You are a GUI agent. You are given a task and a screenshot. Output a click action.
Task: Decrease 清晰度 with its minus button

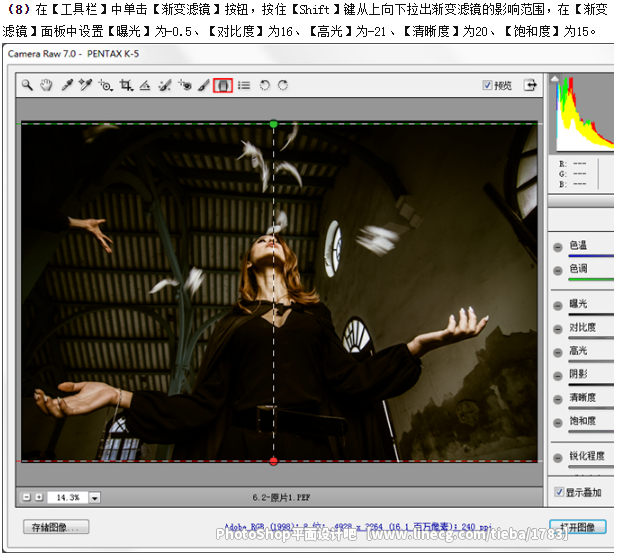tap(558, 400)
